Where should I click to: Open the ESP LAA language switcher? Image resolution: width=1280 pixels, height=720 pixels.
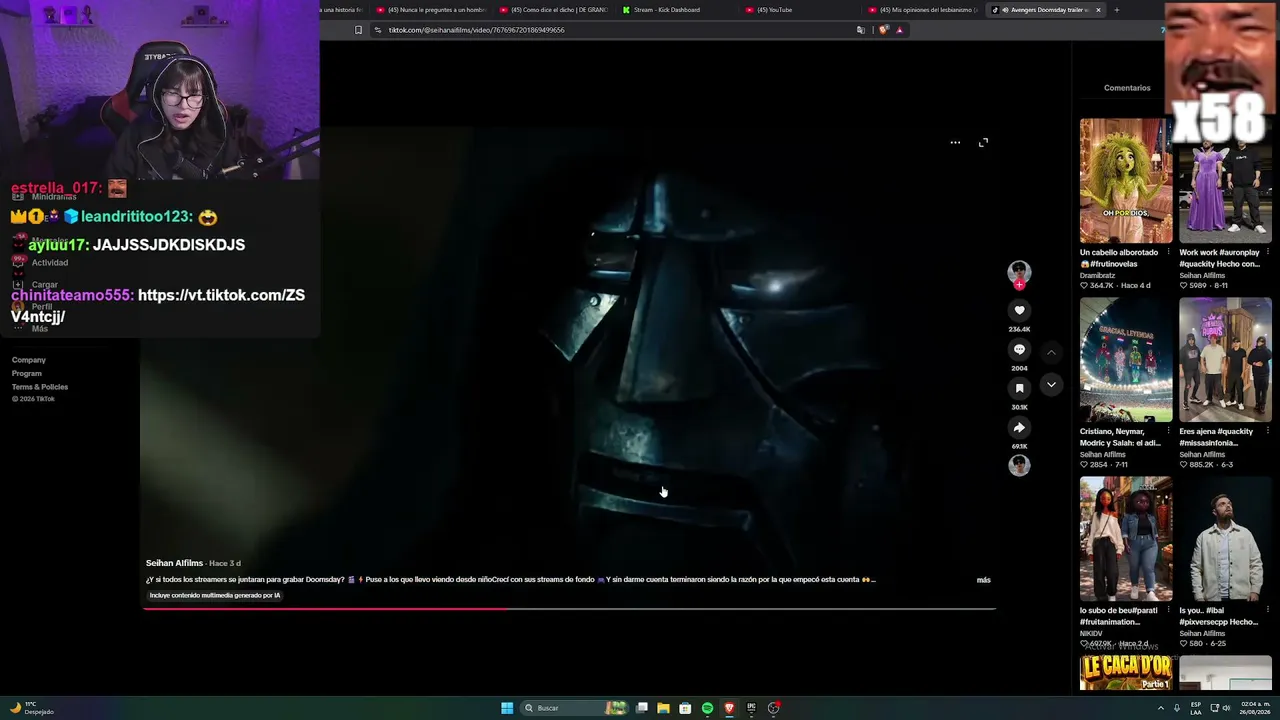(x=1196, y=708)
